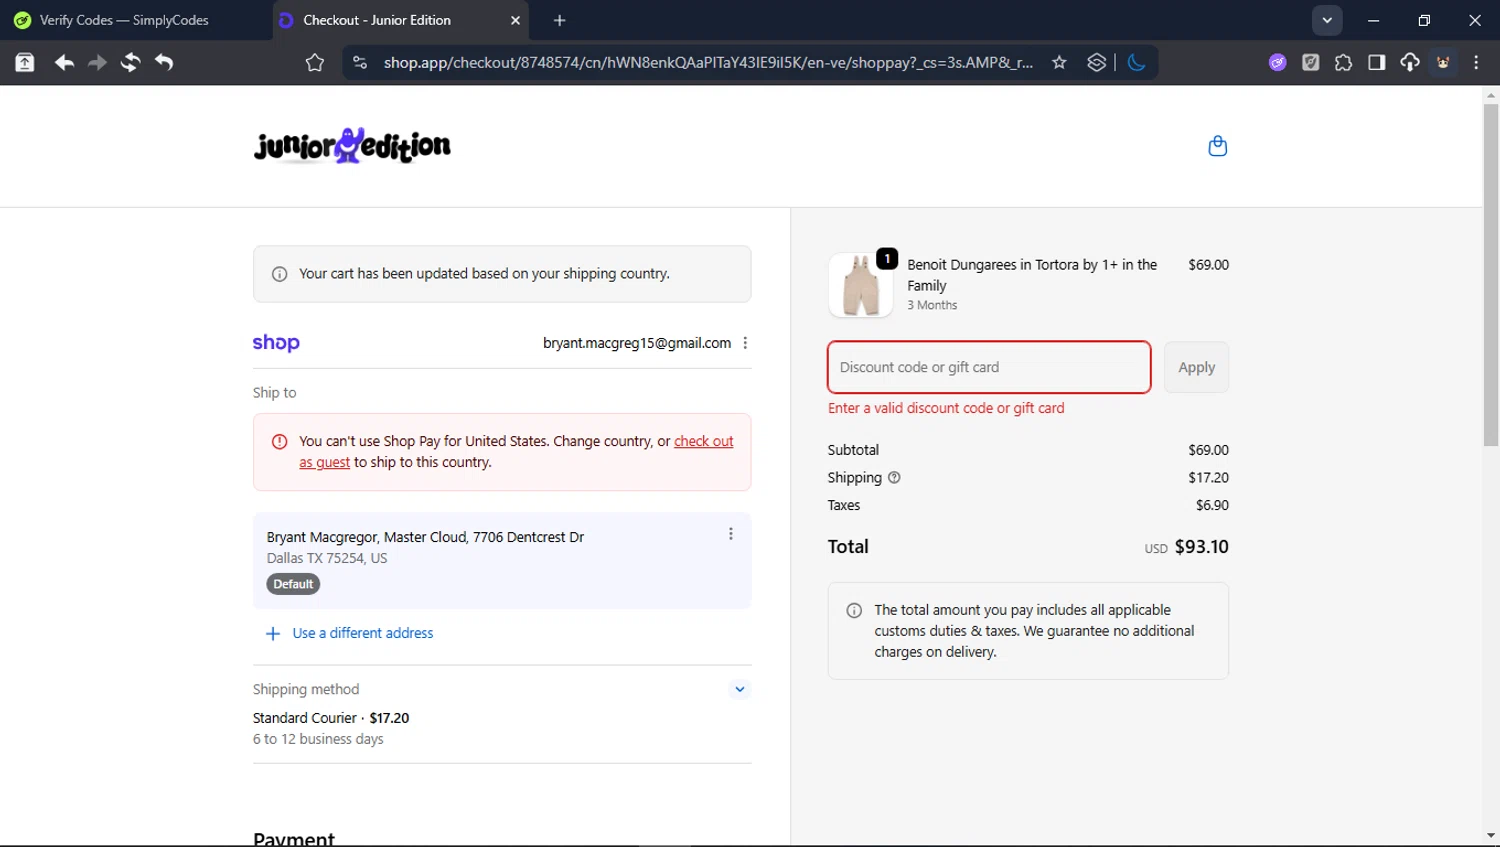Click the 6 to 12 business days text
Viewport: 1500px width, 847px height.
[318, 739]
